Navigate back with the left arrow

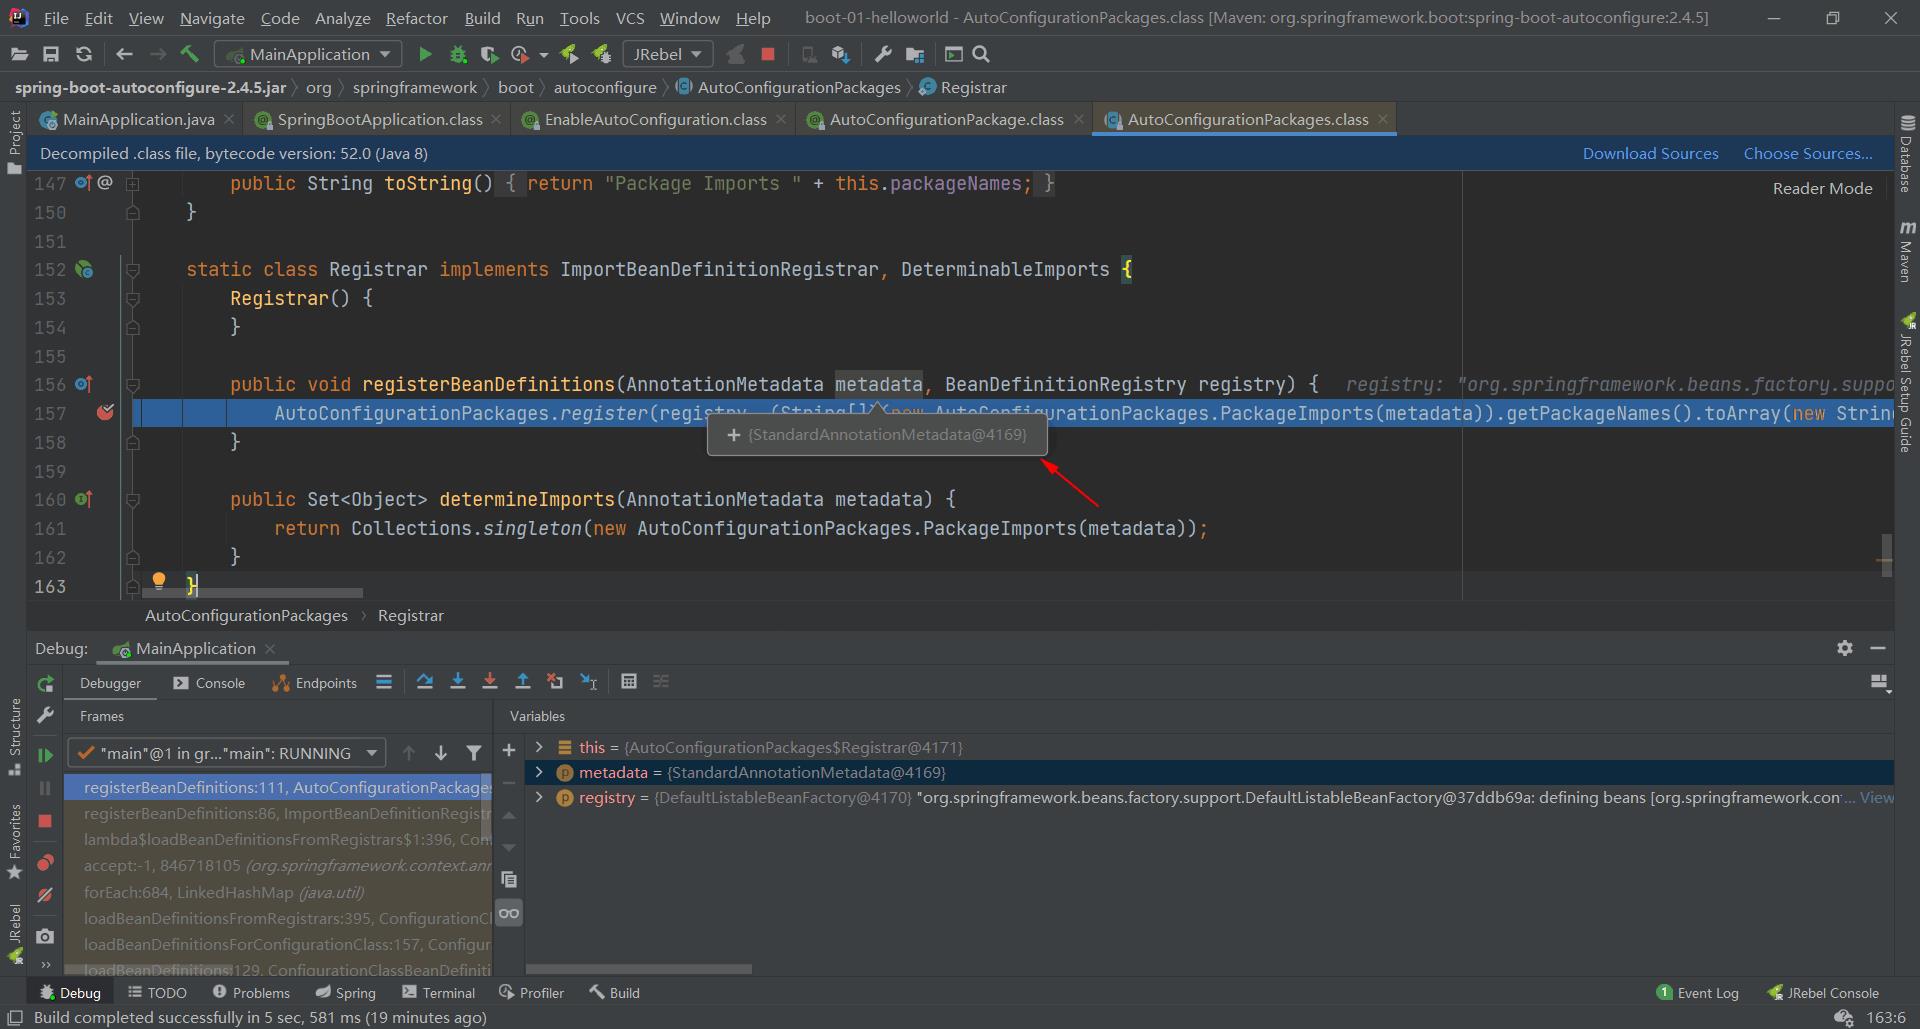point(124,54)
